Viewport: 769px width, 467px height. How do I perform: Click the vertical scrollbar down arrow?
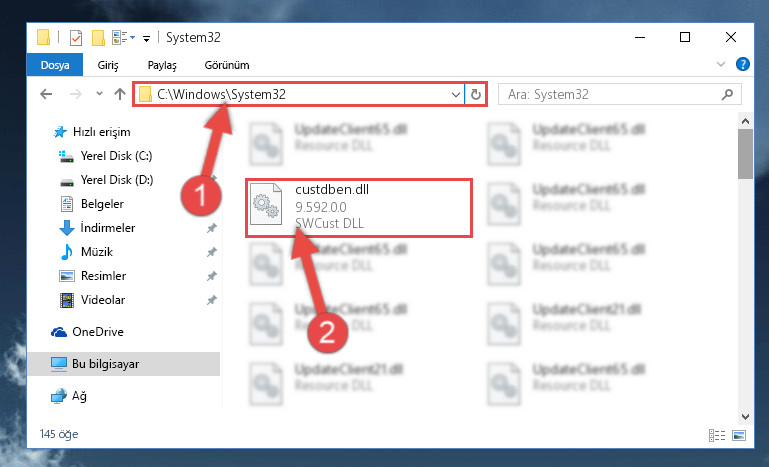(745, 417)
